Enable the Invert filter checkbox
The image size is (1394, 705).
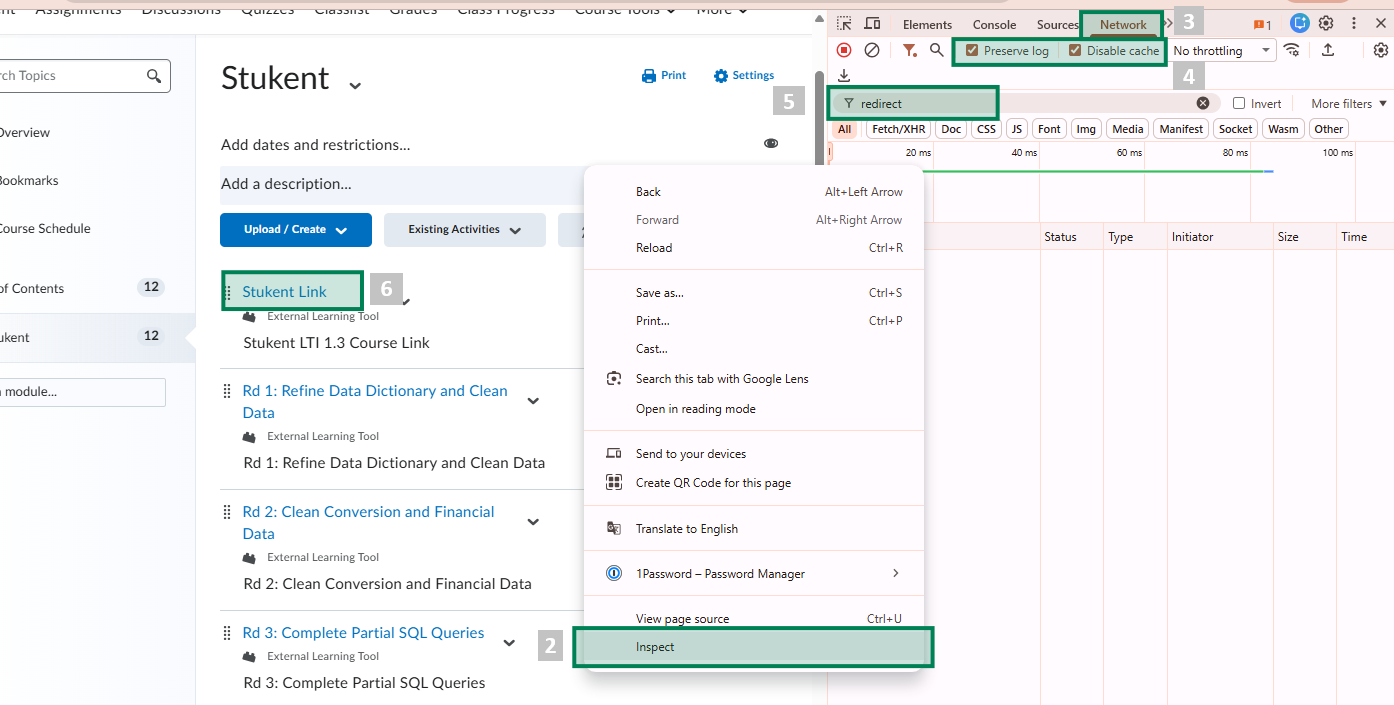click(x=1239, y=104)
